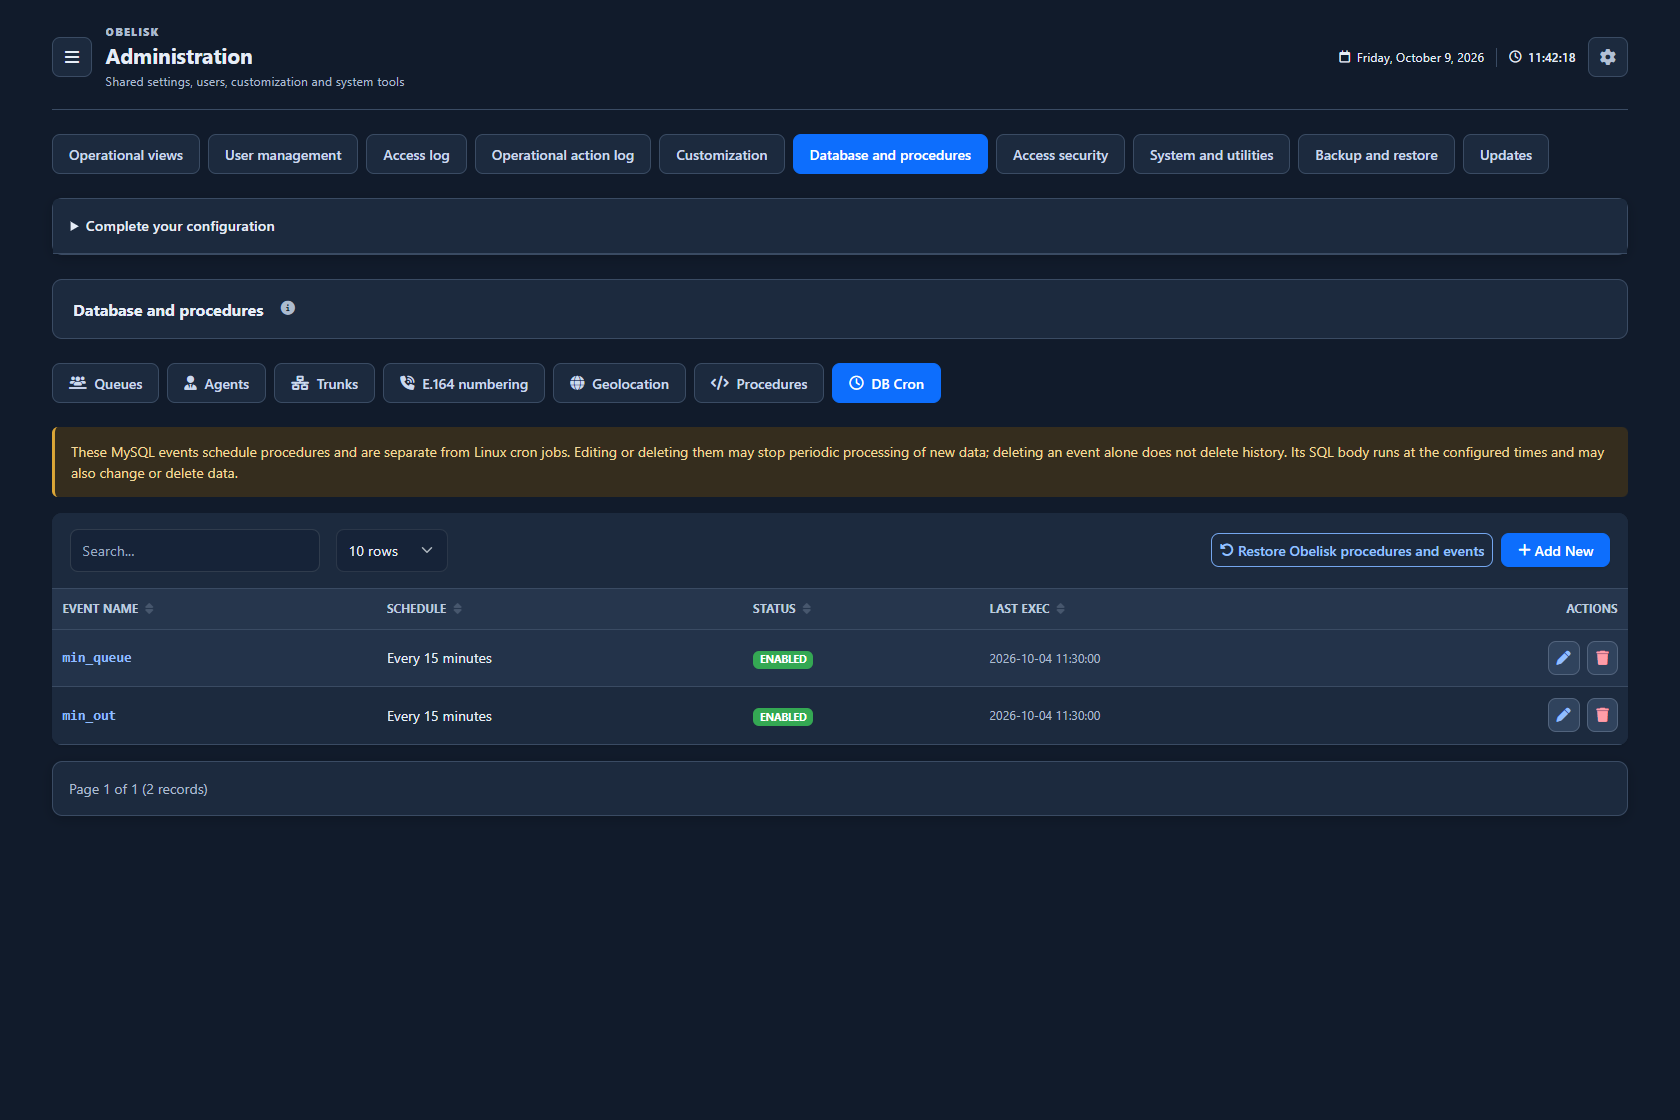The width and height of the screenshot is (1680, 1120).
Task: Click Restore Obelisk procedures and events
Action: [x=1352, y=550]
